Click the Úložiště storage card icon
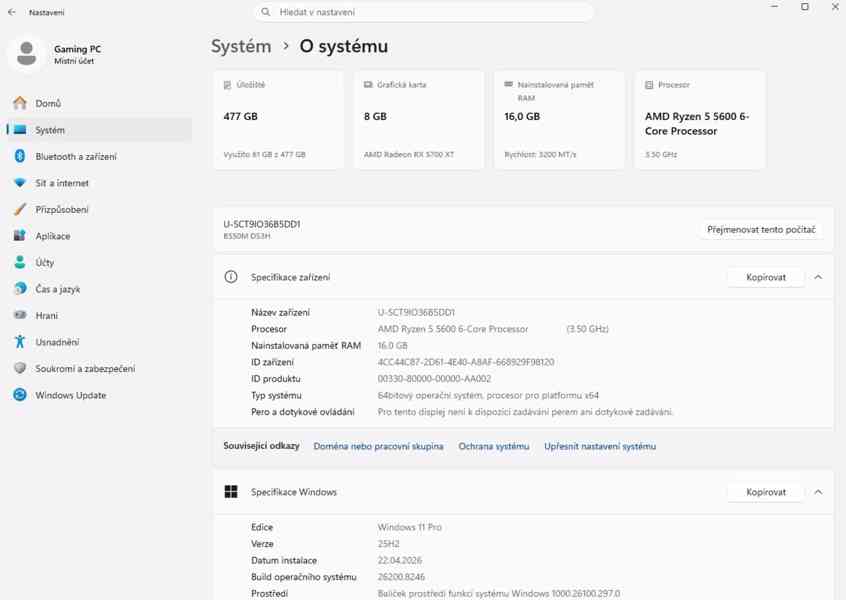 click(x=228, y=85)
